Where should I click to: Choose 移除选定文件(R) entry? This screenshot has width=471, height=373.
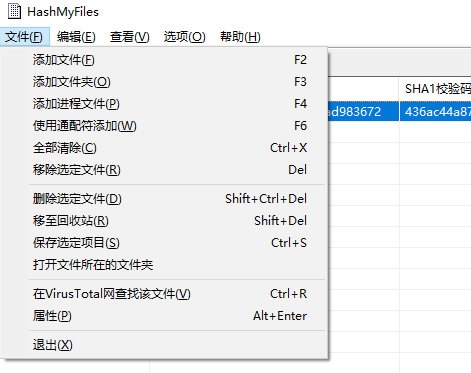pyautogui.click(x=165, y=170)
